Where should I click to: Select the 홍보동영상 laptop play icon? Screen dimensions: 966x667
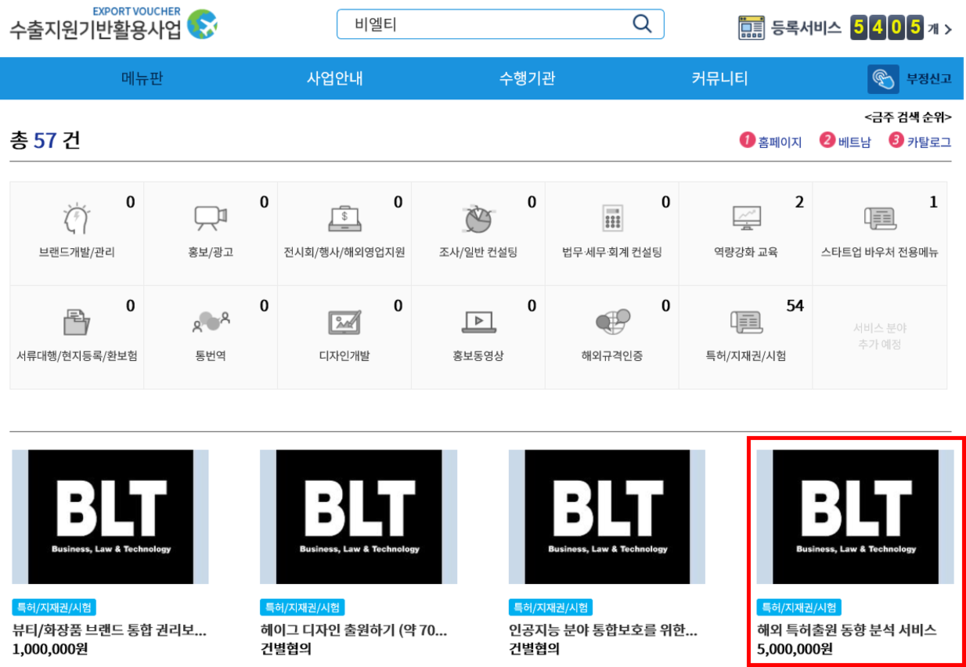(478, 322)
